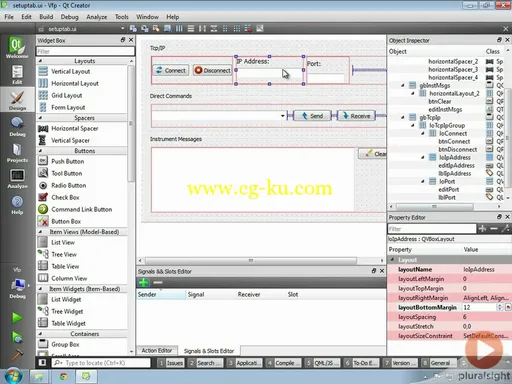The width and height of the screenshot is (512, 384).
Task: Toggle sidebar button in status bar
Action: [x=42, y=362]
